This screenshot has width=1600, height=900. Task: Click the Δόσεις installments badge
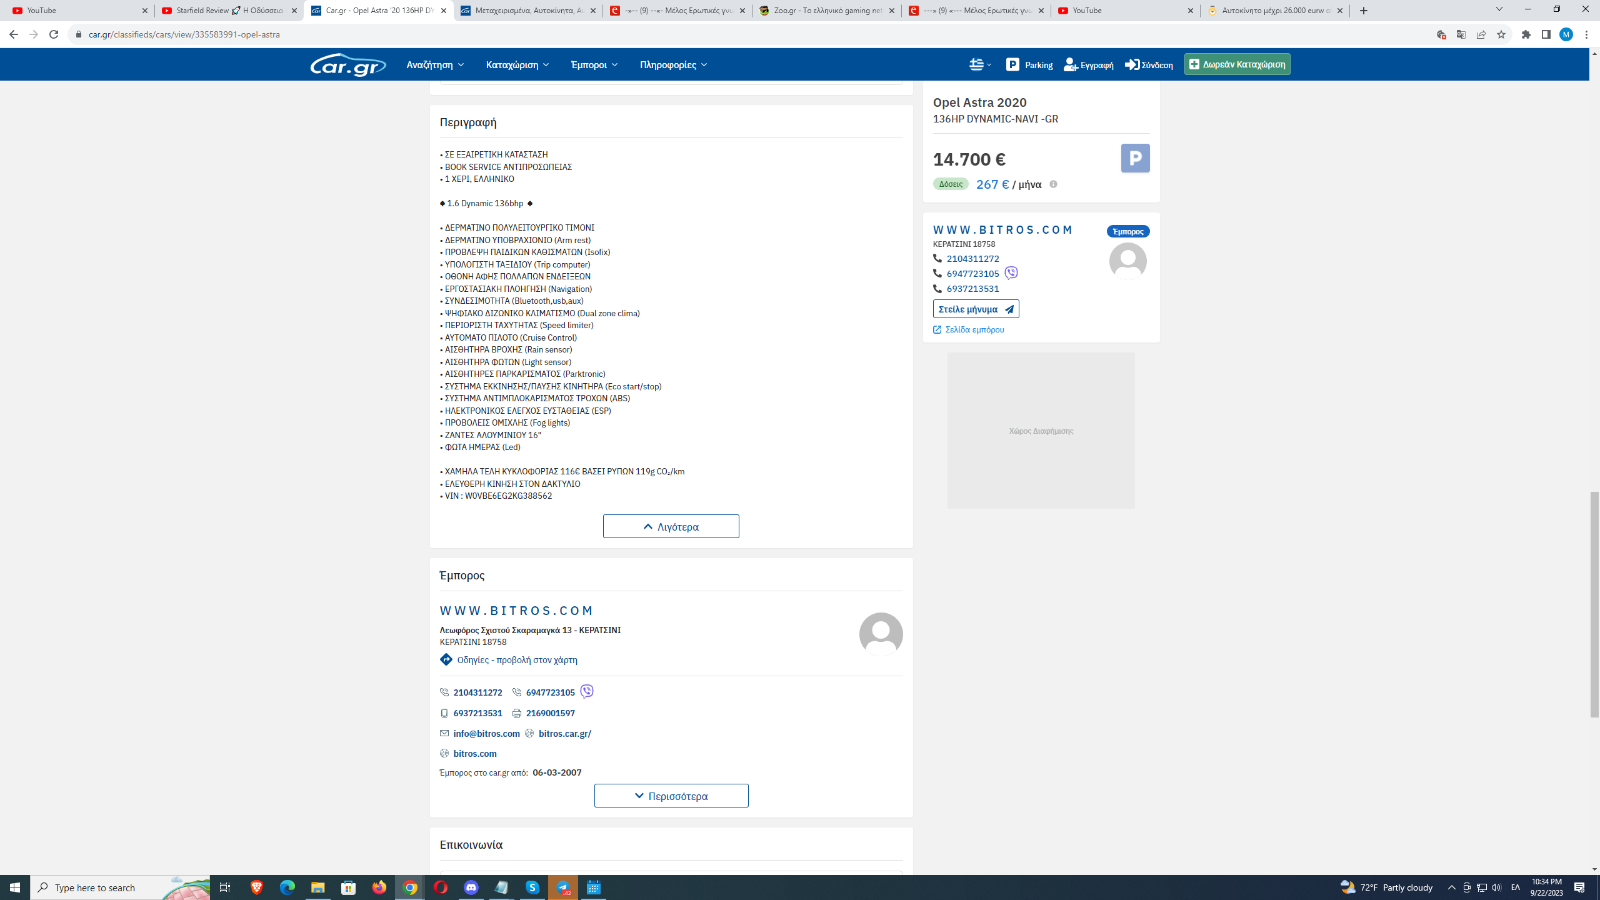[x=951, y=184]
